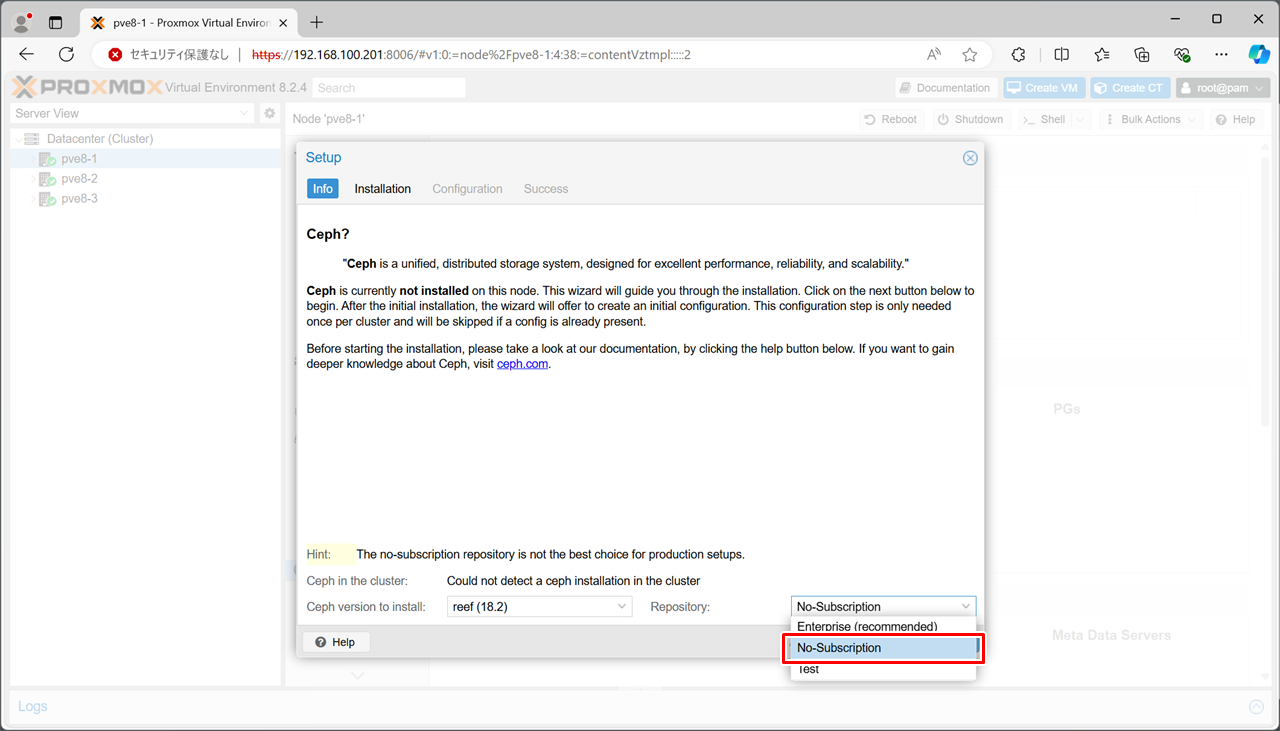Open the Copilot sidebar icon
Screen dimensions: 1280x731
pos(1258,55)
